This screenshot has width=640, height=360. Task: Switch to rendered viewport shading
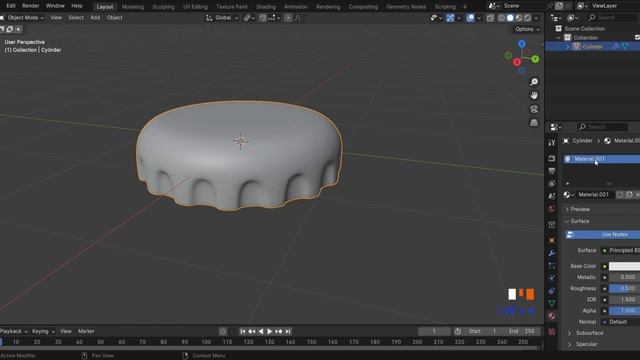(527, 18)
